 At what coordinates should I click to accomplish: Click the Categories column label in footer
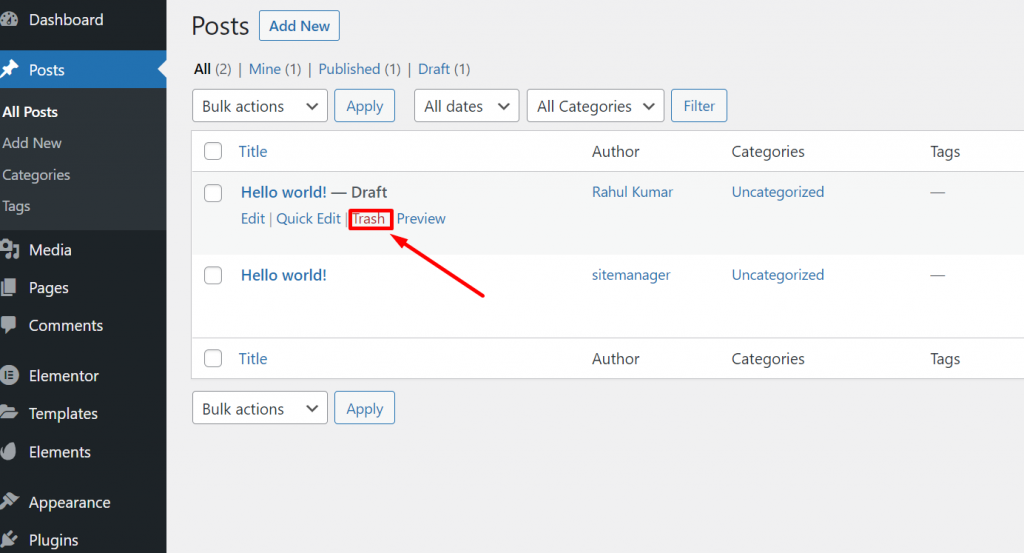point(768,358)
